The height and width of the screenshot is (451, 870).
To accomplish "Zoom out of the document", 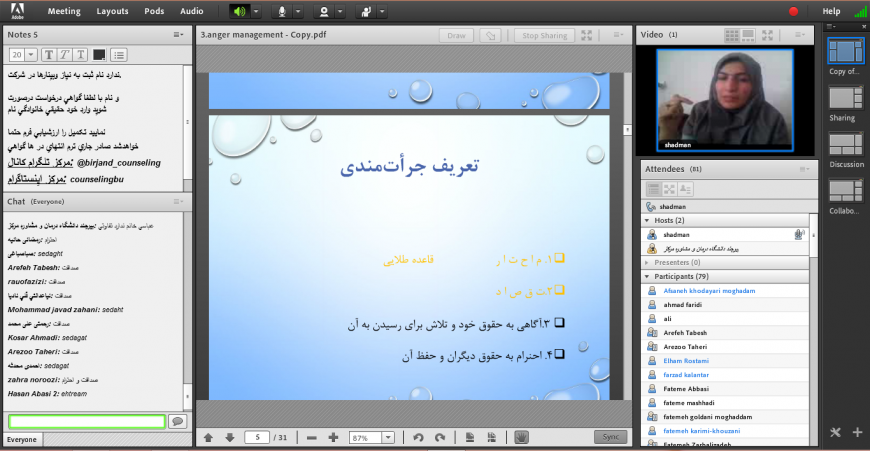I will pyautogui.click(x=311, y=438).
